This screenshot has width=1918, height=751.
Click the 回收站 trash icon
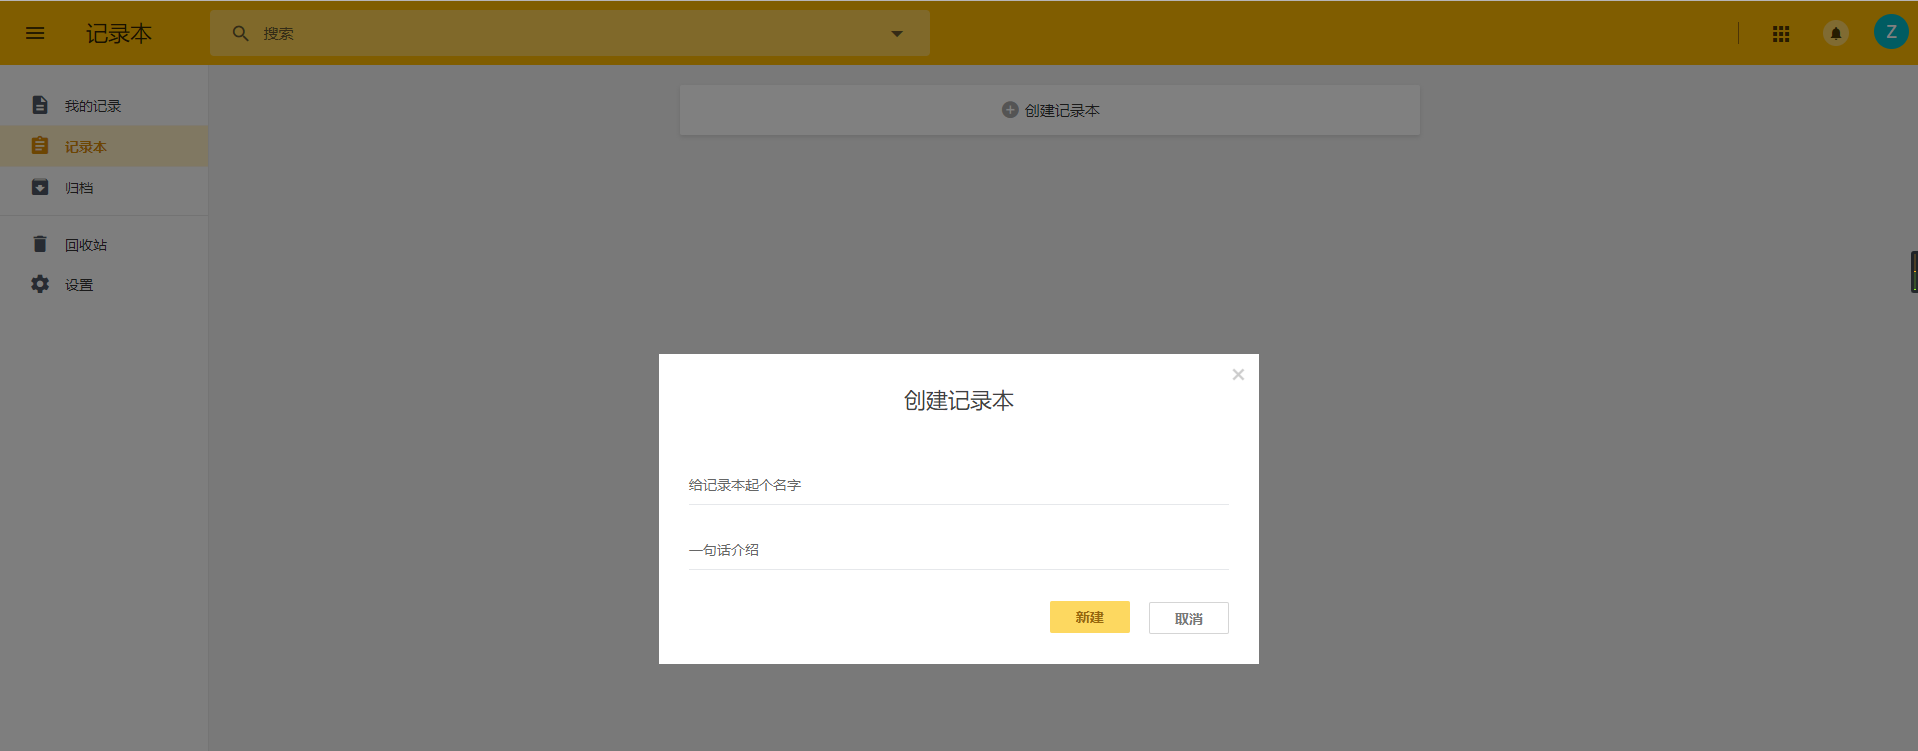coord(40,244)
